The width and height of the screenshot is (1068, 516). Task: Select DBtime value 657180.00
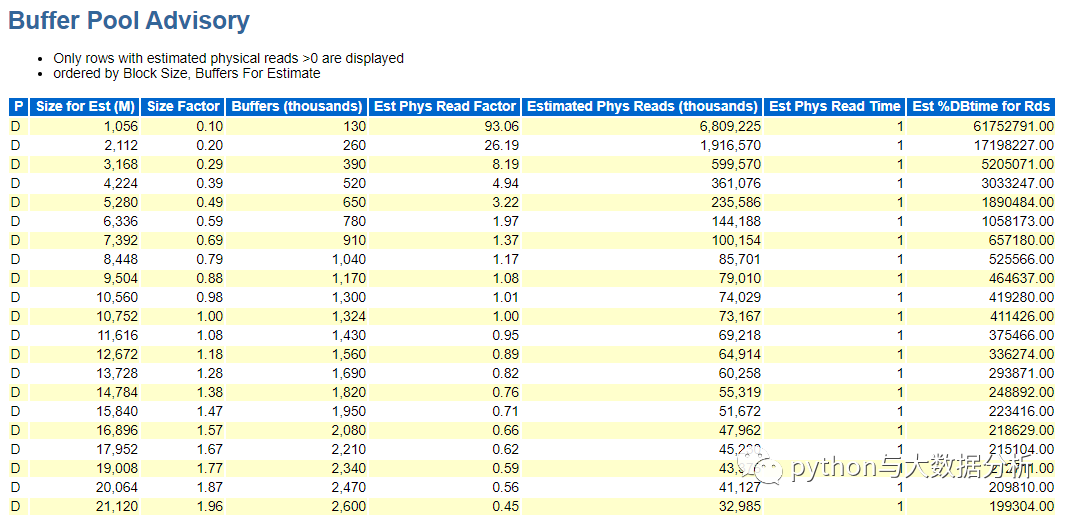click(1022, 240)
